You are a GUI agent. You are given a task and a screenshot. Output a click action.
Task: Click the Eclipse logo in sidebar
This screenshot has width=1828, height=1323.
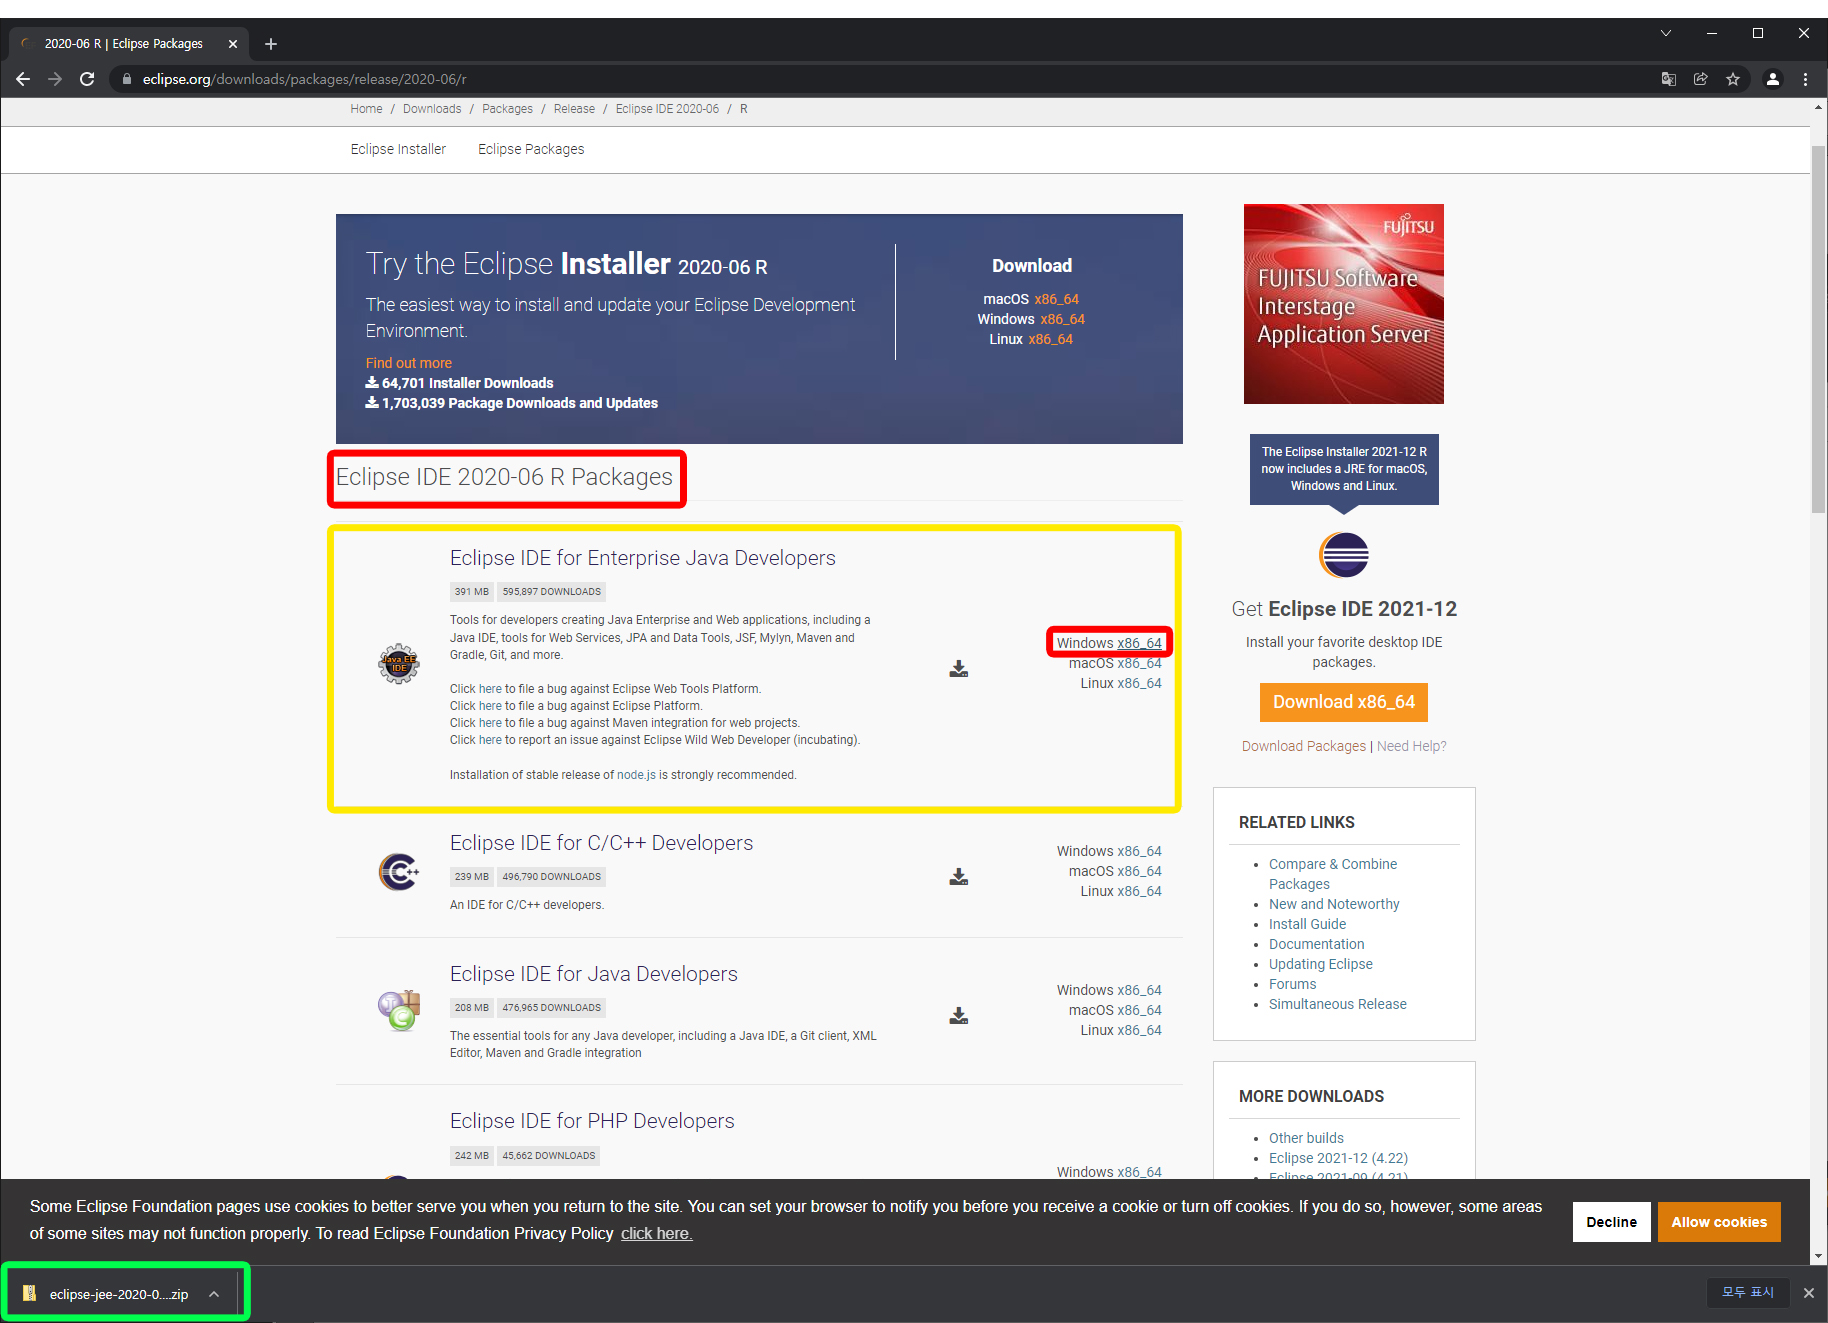click(1343, 555)
